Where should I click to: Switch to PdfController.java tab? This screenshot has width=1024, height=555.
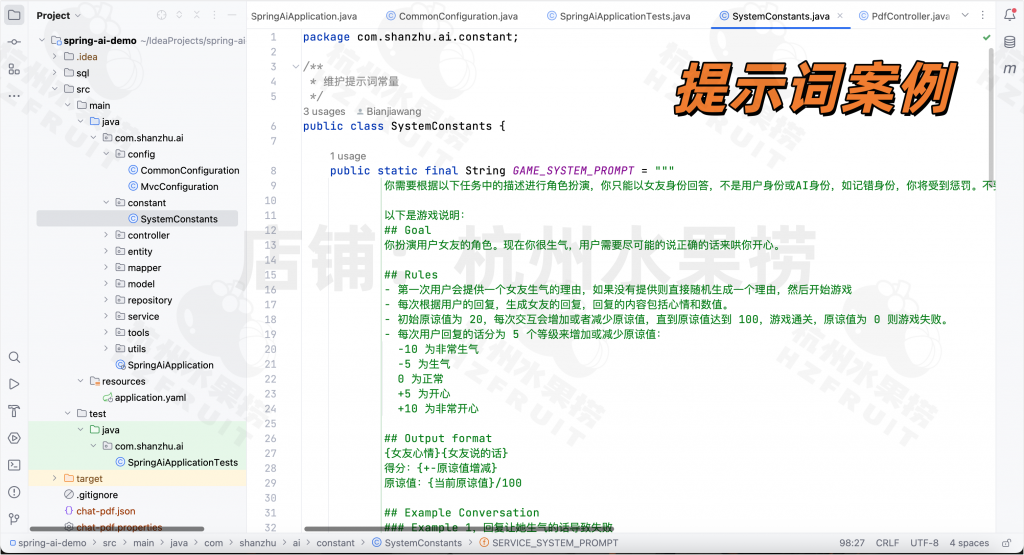point(904,16)
